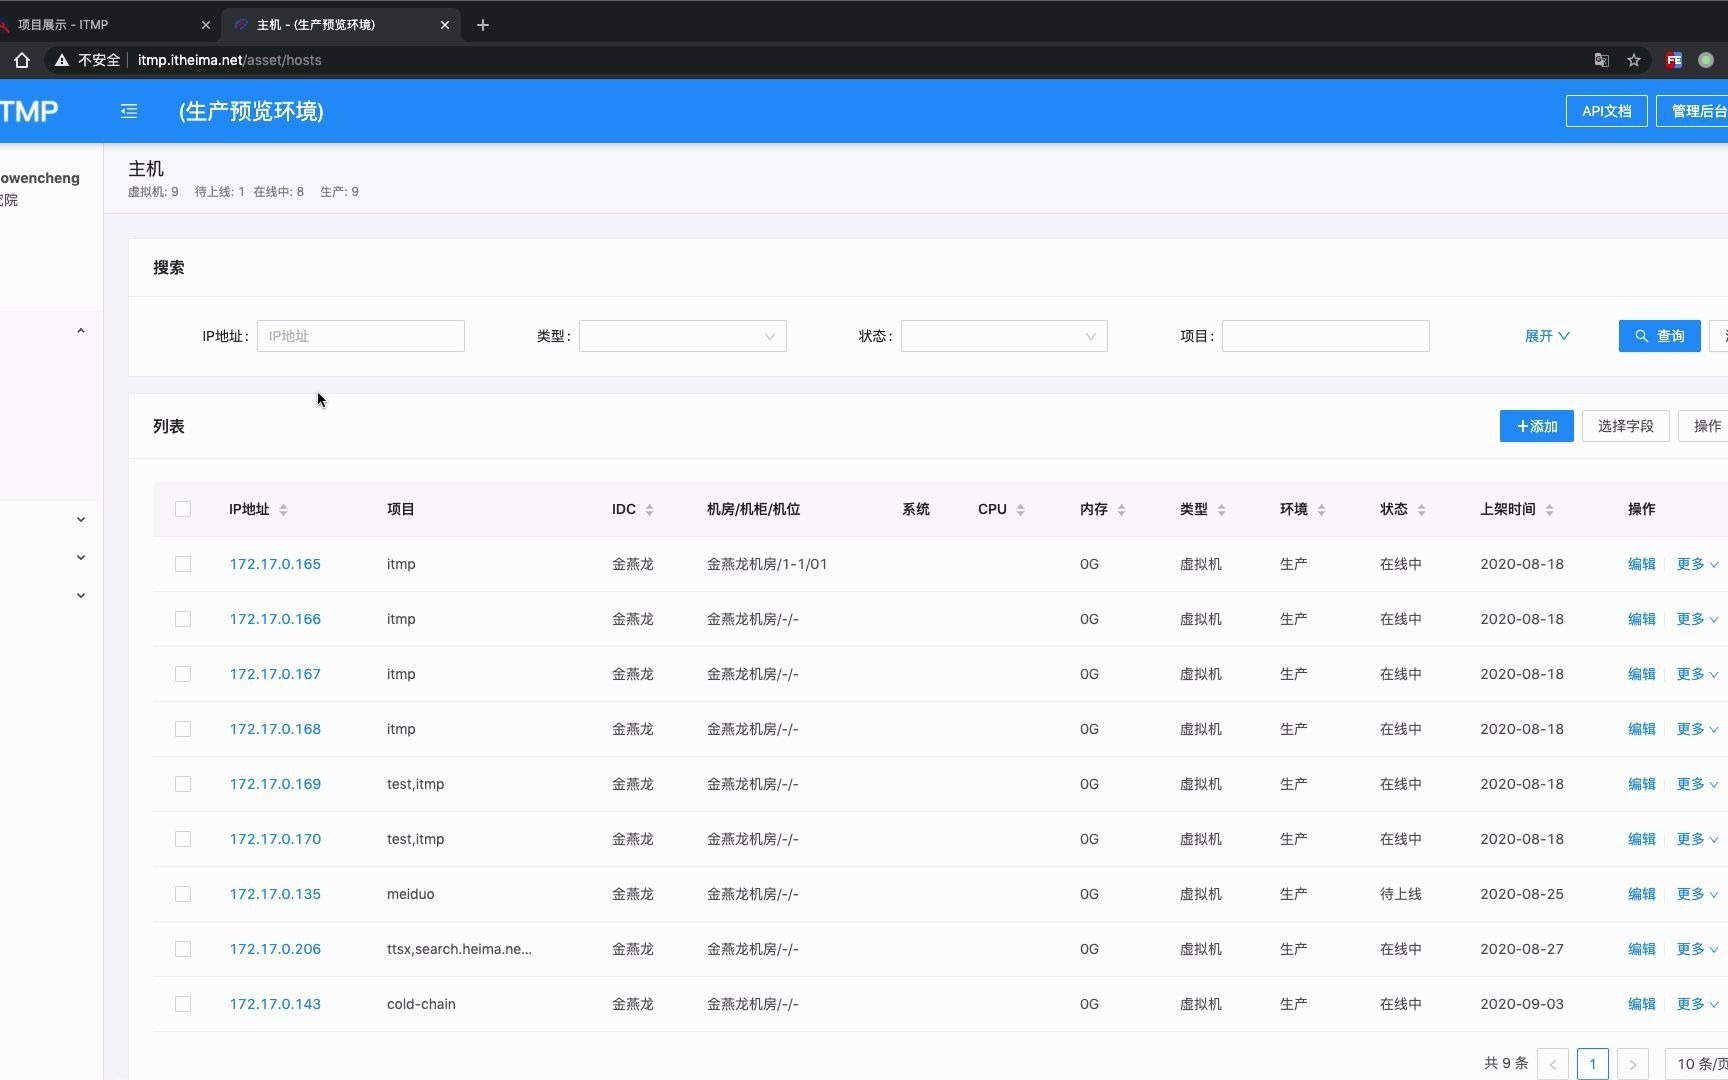Image resolution: width=1728 pixels, height=1080 pixels.
Task: Open host link 172.17.0.135
Action: [275, 894]
